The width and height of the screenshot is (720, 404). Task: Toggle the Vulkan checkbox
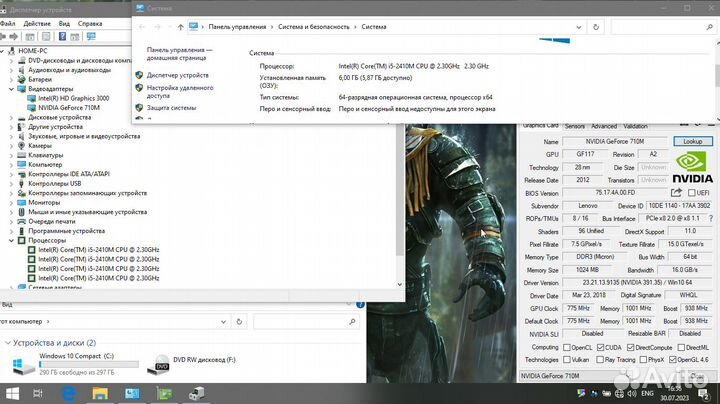click(567, 360)
